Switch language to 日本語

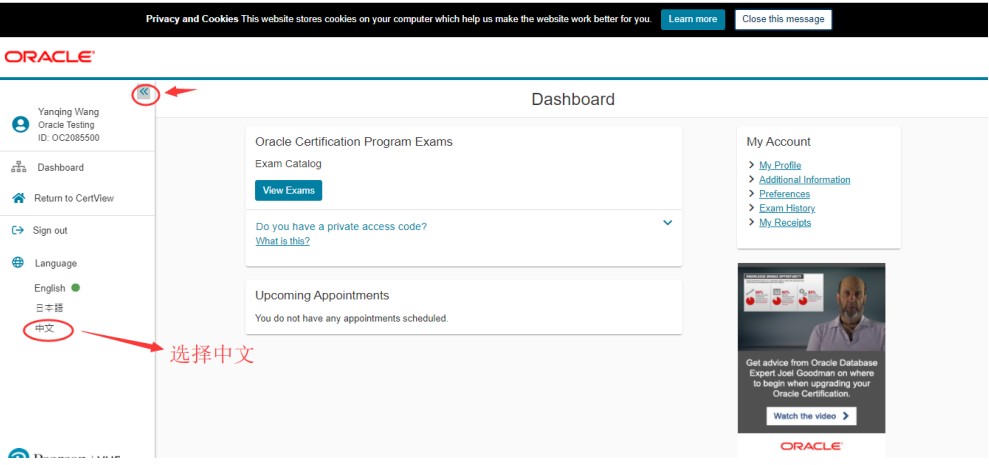pos(49,308)
